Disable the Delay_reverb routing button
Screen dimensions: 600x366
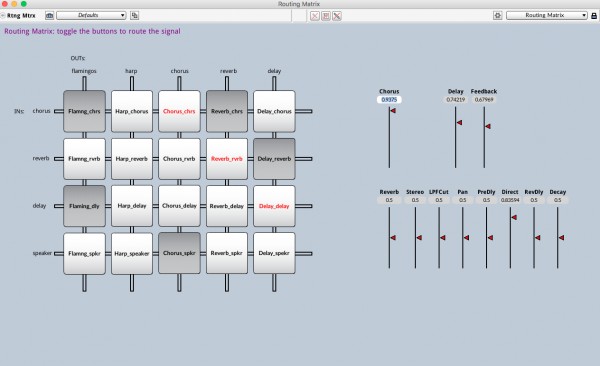[x=274, y=159]
